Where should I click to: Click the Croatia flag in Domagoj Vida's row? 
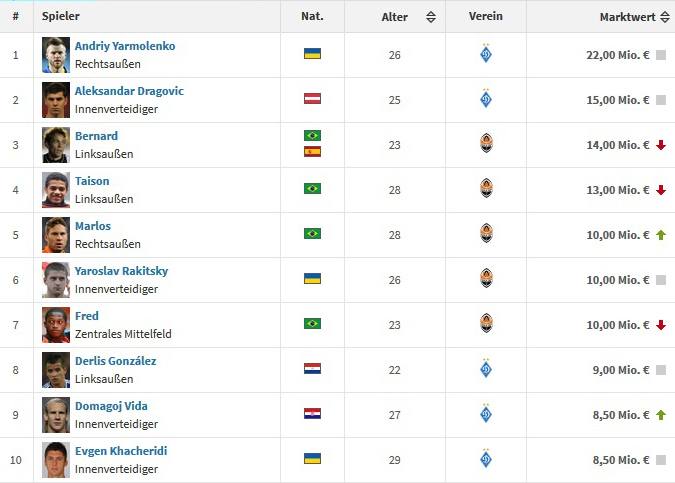(312, 413)
